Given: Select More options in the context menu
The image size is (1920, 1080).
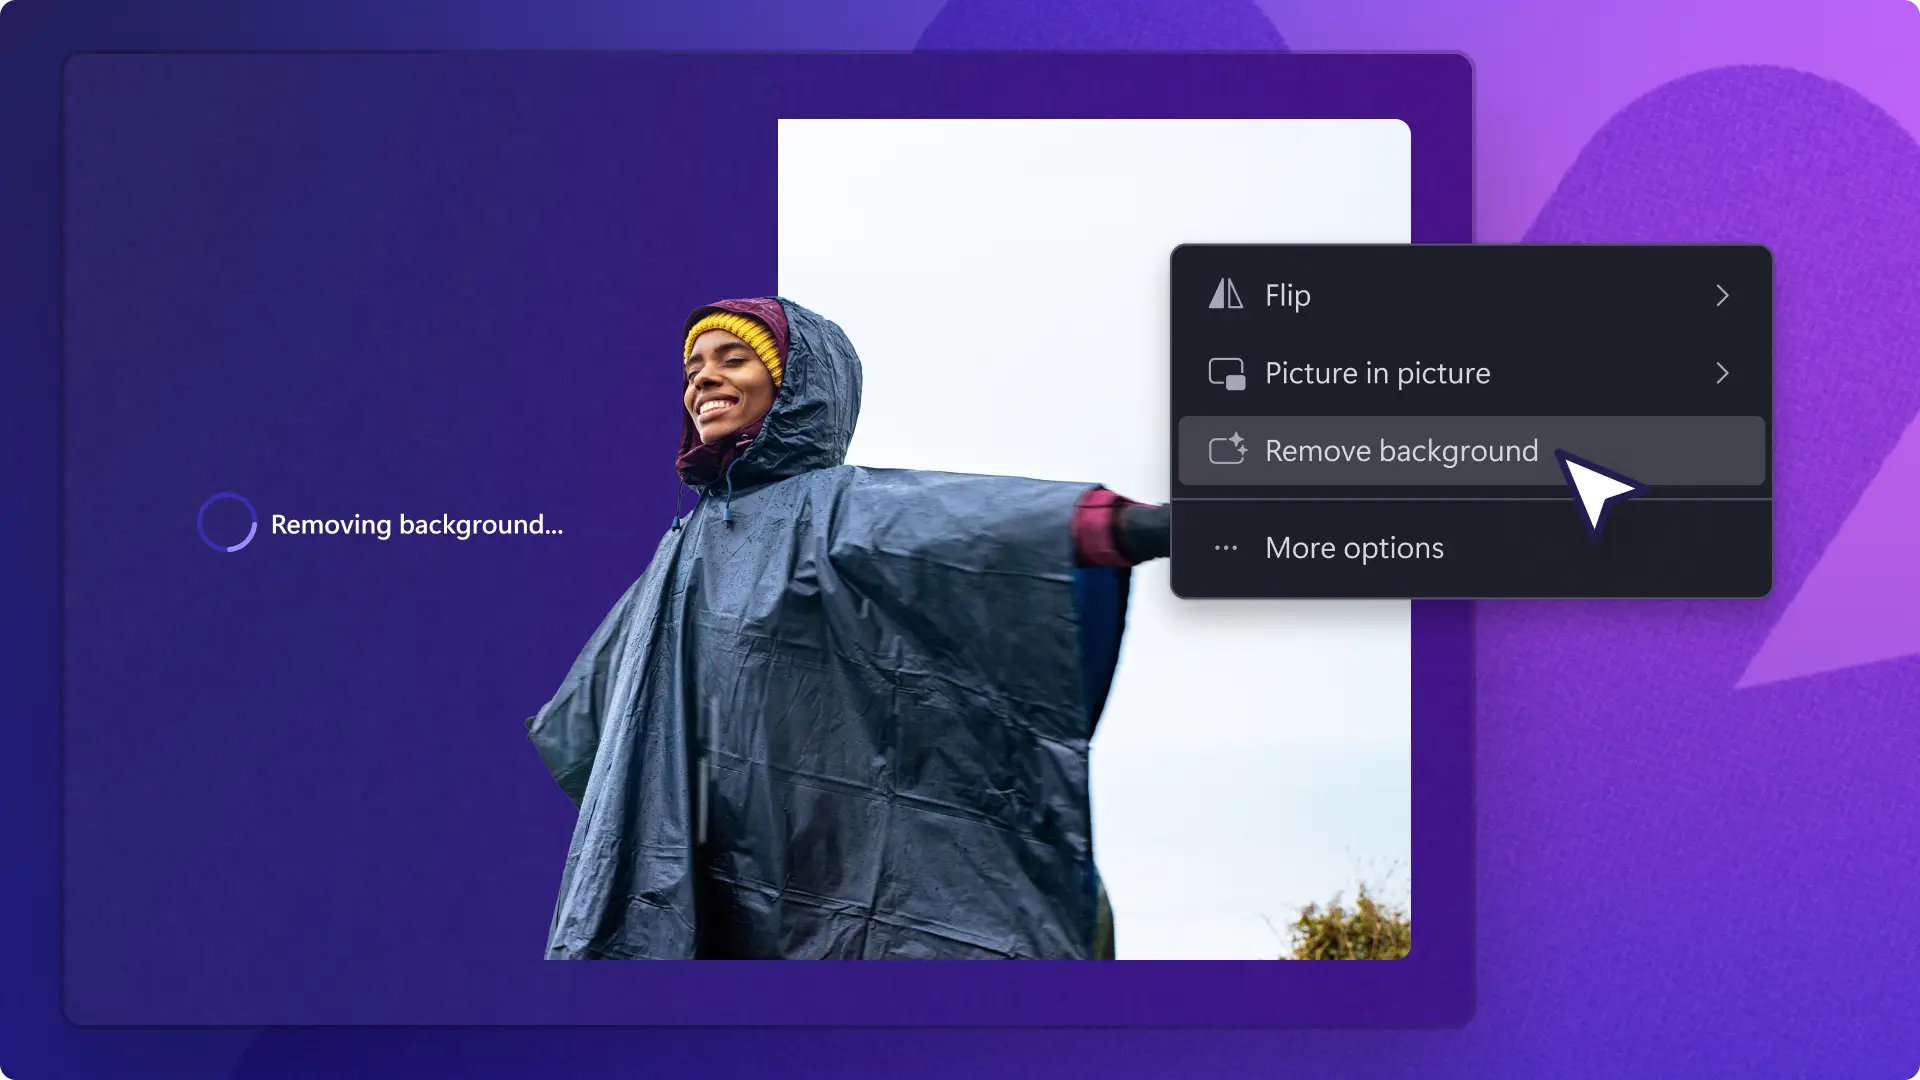Looking at the screenshot, I should click(1353, 547).
